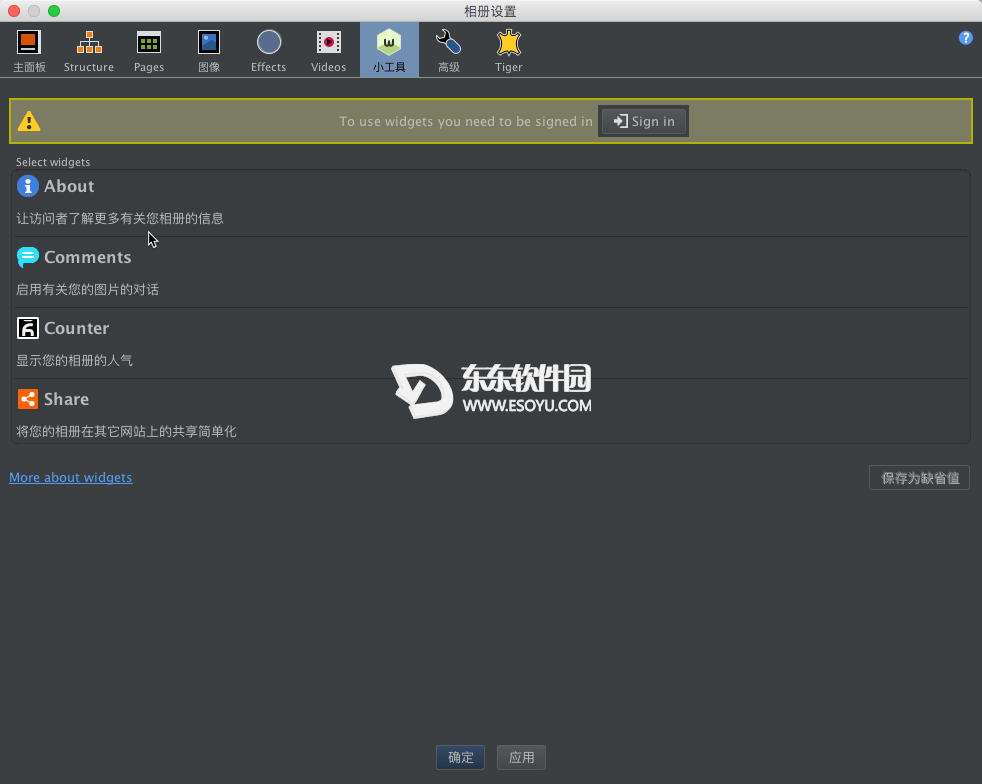
Task: Click the 应用 apply button
Action: coord(521,758)
